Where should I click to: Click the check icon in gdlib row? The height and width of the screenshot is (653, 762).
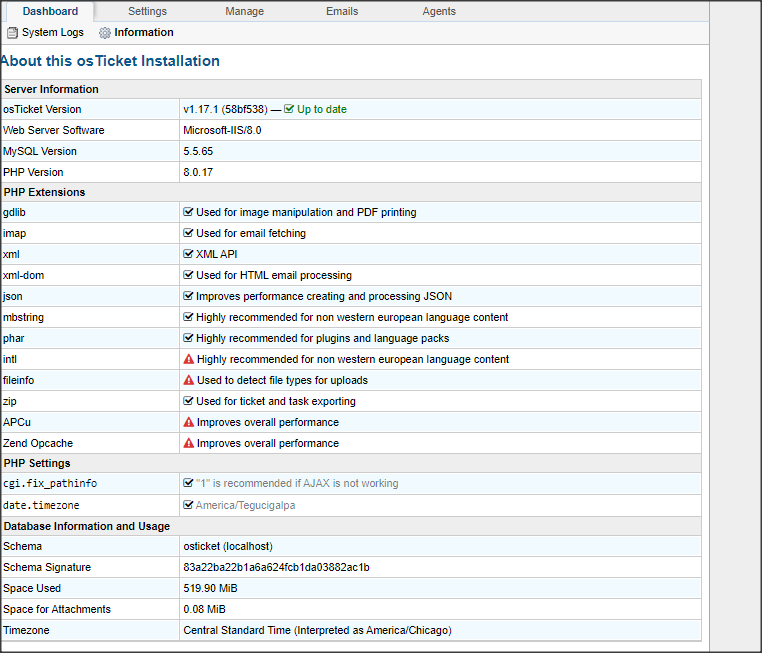click(188, 212)
